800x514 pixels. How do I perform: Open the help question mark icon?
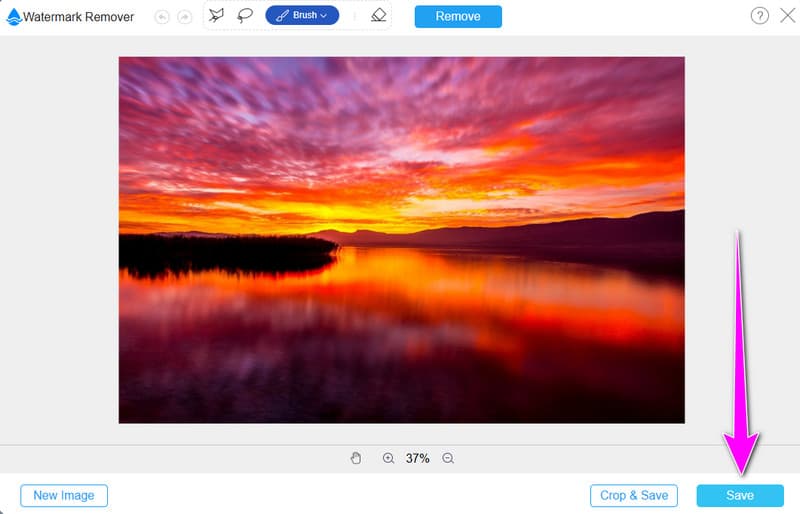click(x=759, y=16)
